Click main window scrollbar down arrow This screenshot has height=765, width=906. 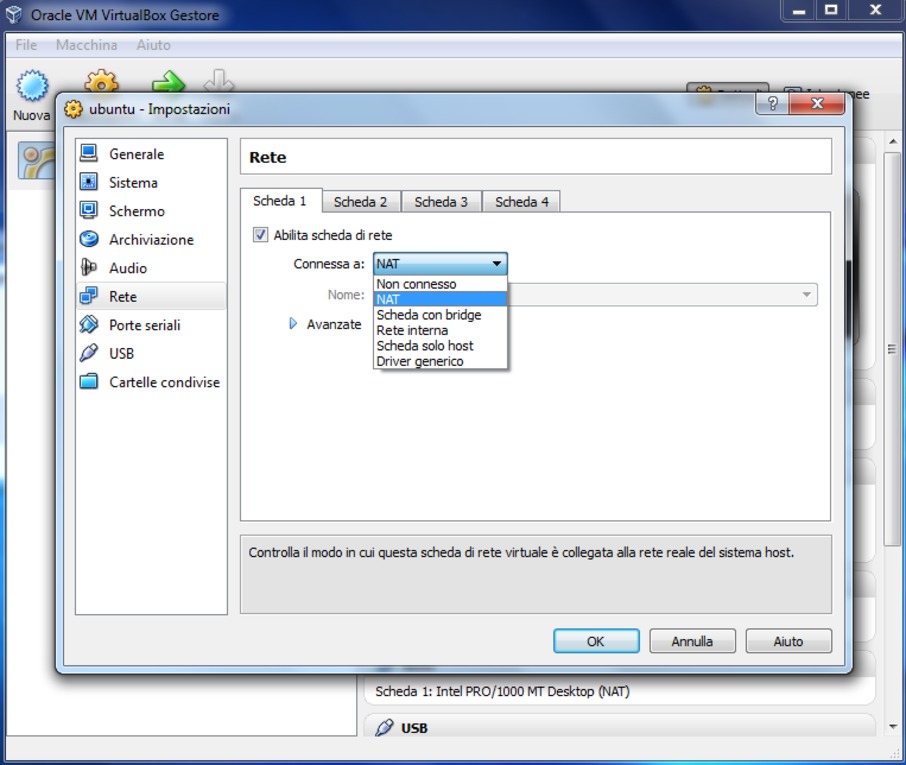pyautogui.click(x=893, y=726)
